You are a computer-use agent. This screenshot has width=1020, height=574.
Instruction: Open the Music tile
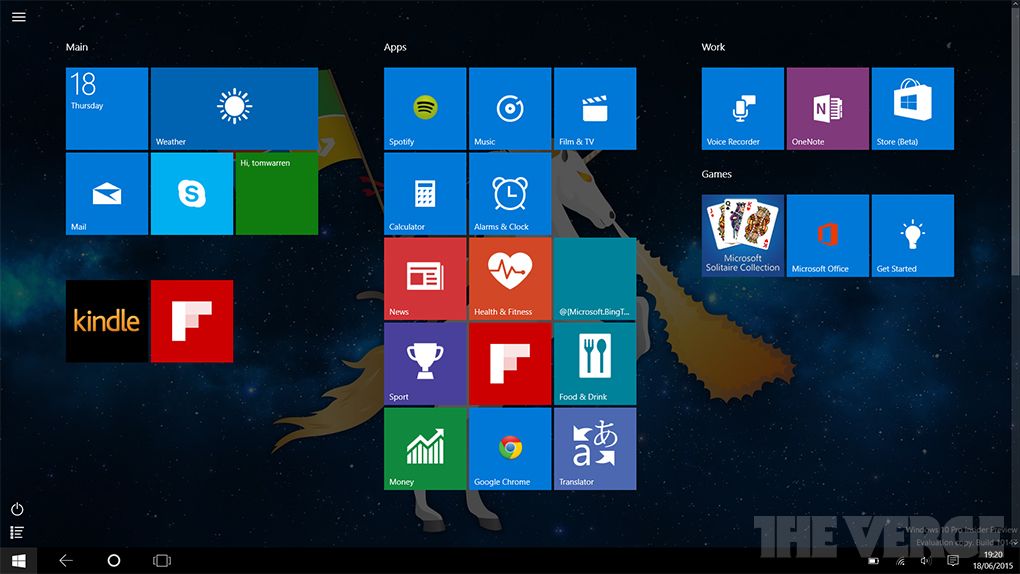point(510,109)
